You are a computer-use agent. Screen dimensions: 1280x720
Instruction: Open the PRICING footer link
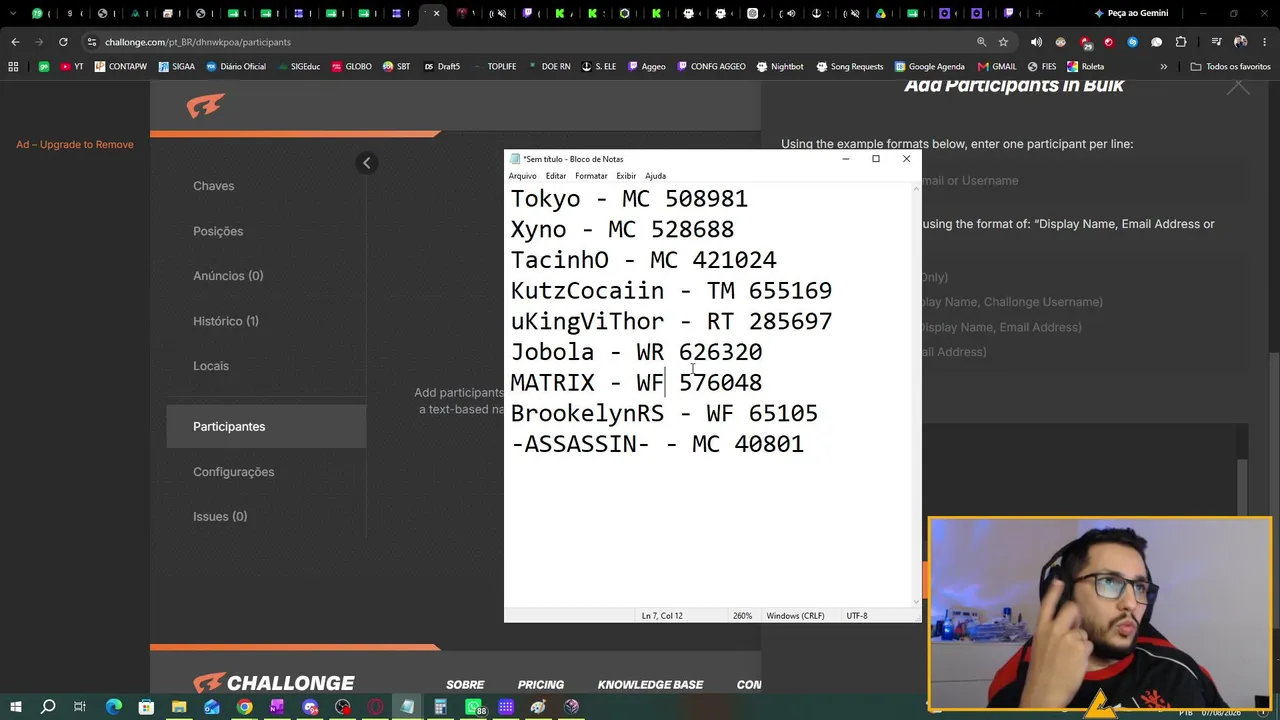click(x=541, y=685)
